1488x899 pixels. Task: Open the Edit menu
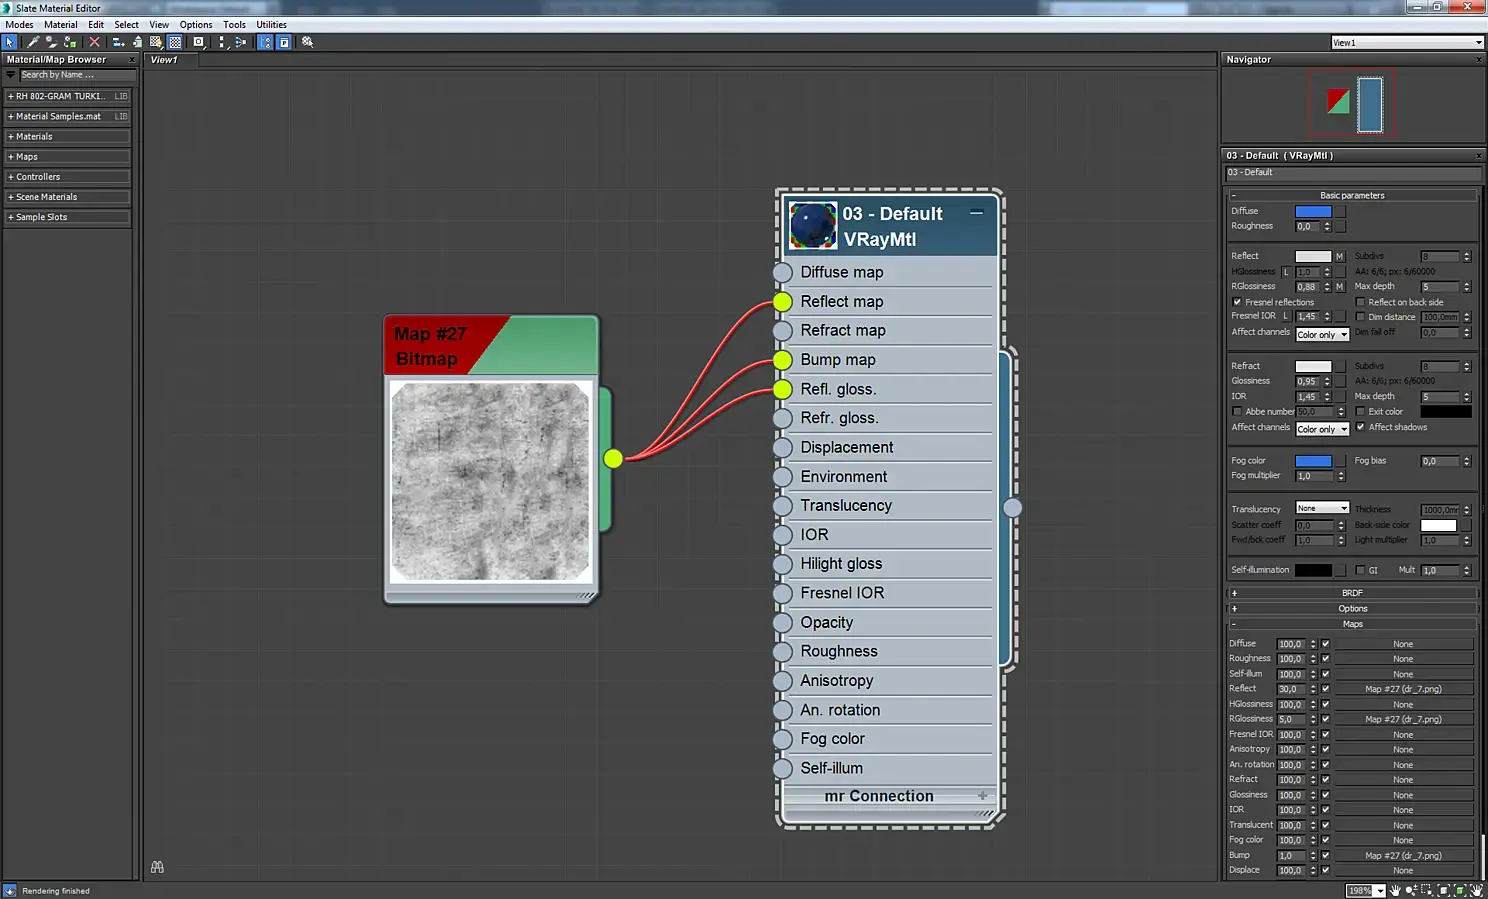click(96, 25)
